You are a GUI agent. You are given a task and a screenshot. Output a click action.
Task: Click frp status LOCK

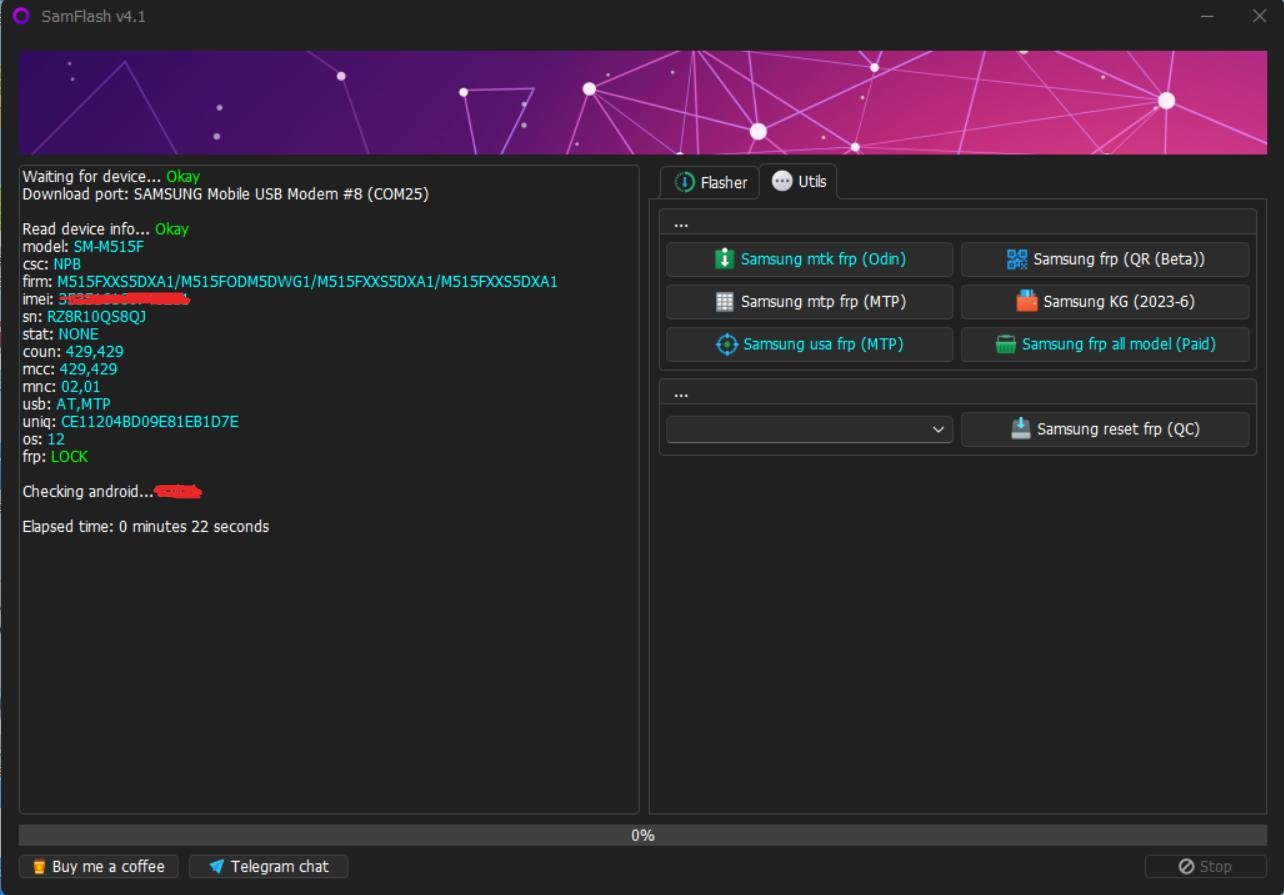coord(69,457)
